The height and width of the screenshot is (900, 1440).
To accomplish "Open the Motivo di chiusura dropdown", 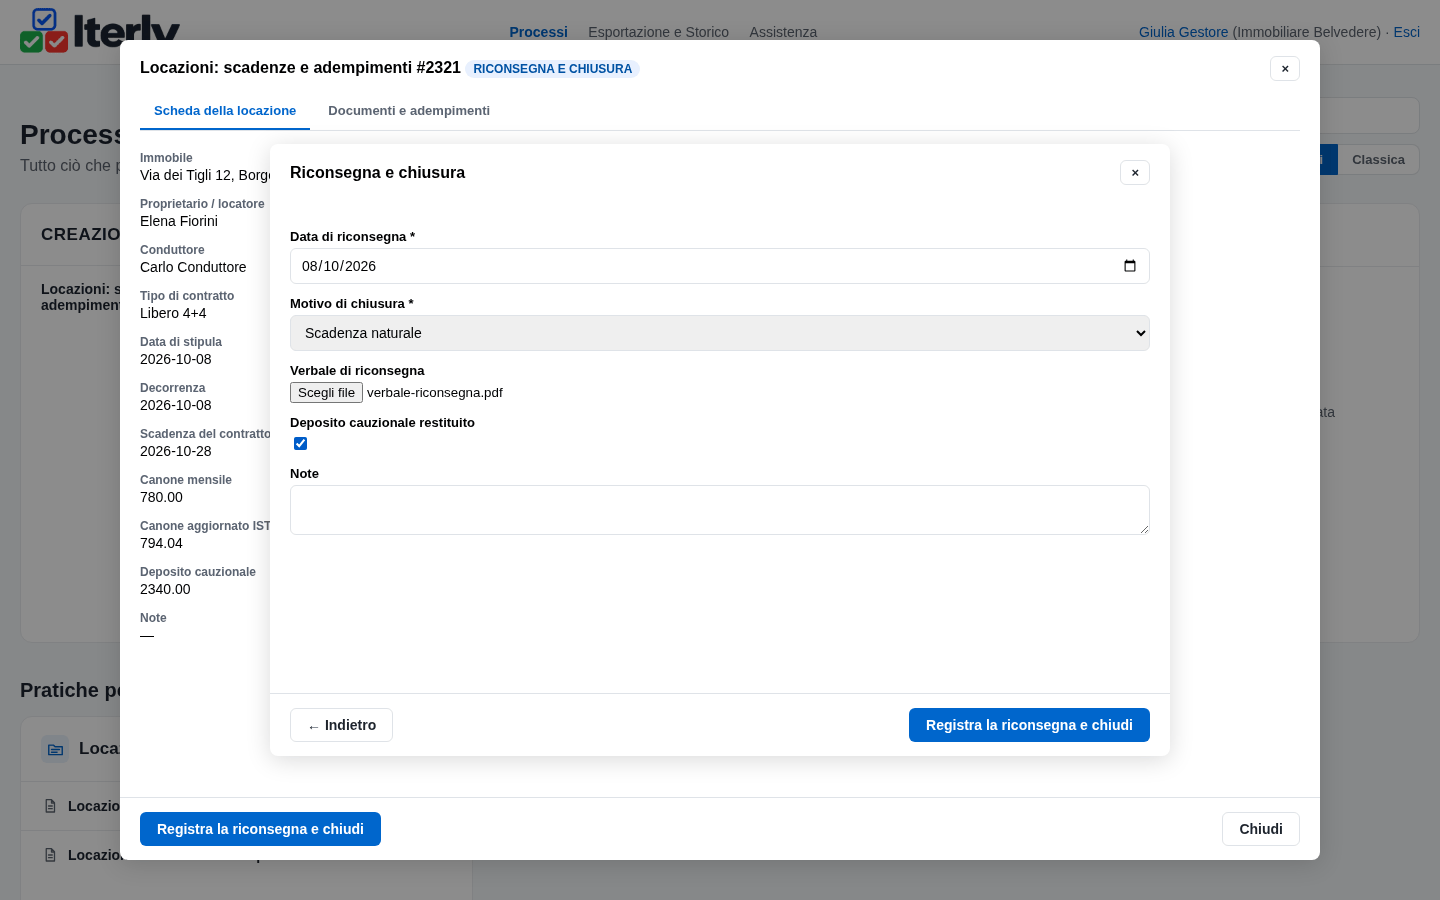I will [x=720, y=333].
